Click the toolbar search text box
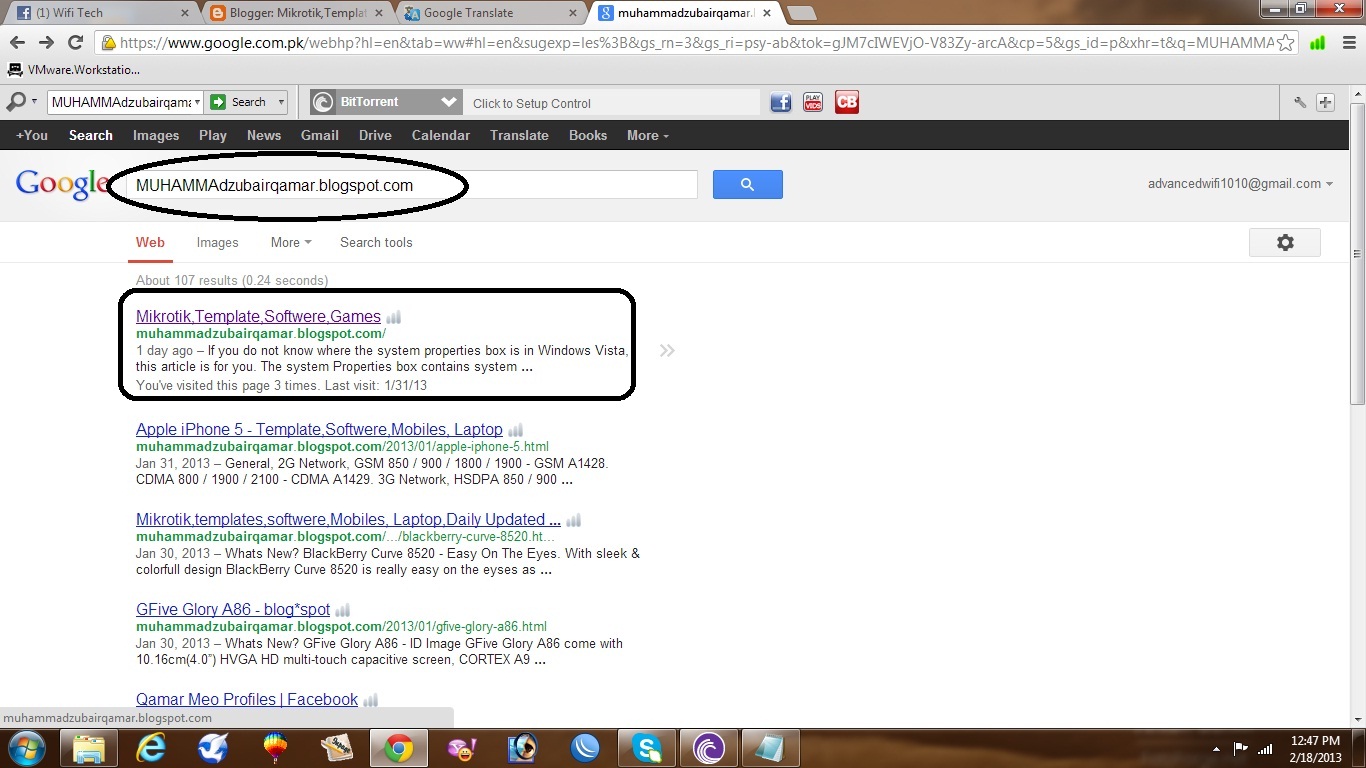 coord(120,102)
